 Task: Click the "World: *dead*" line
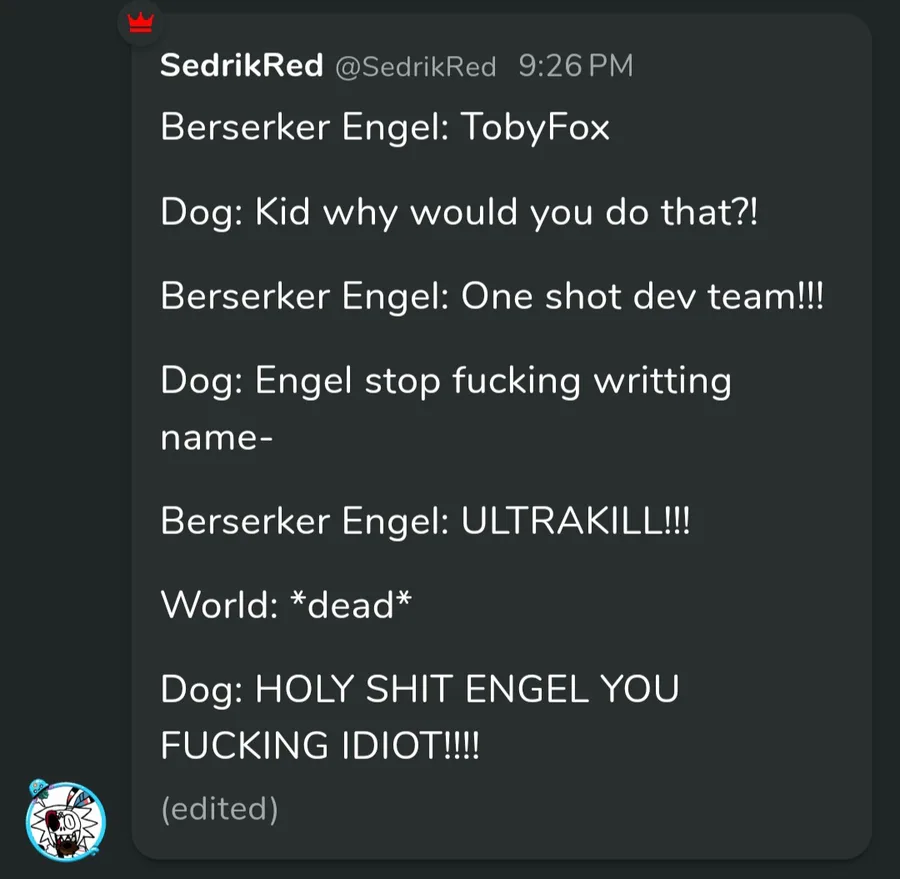click(286, 605)
